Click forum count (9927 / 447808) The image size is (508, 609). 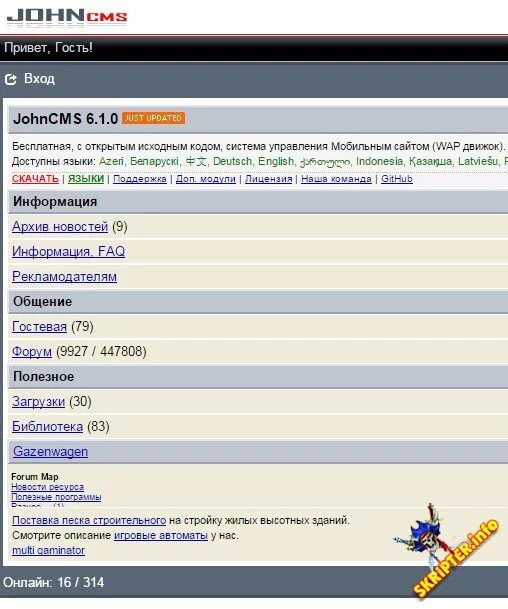[x=101, y=351]
